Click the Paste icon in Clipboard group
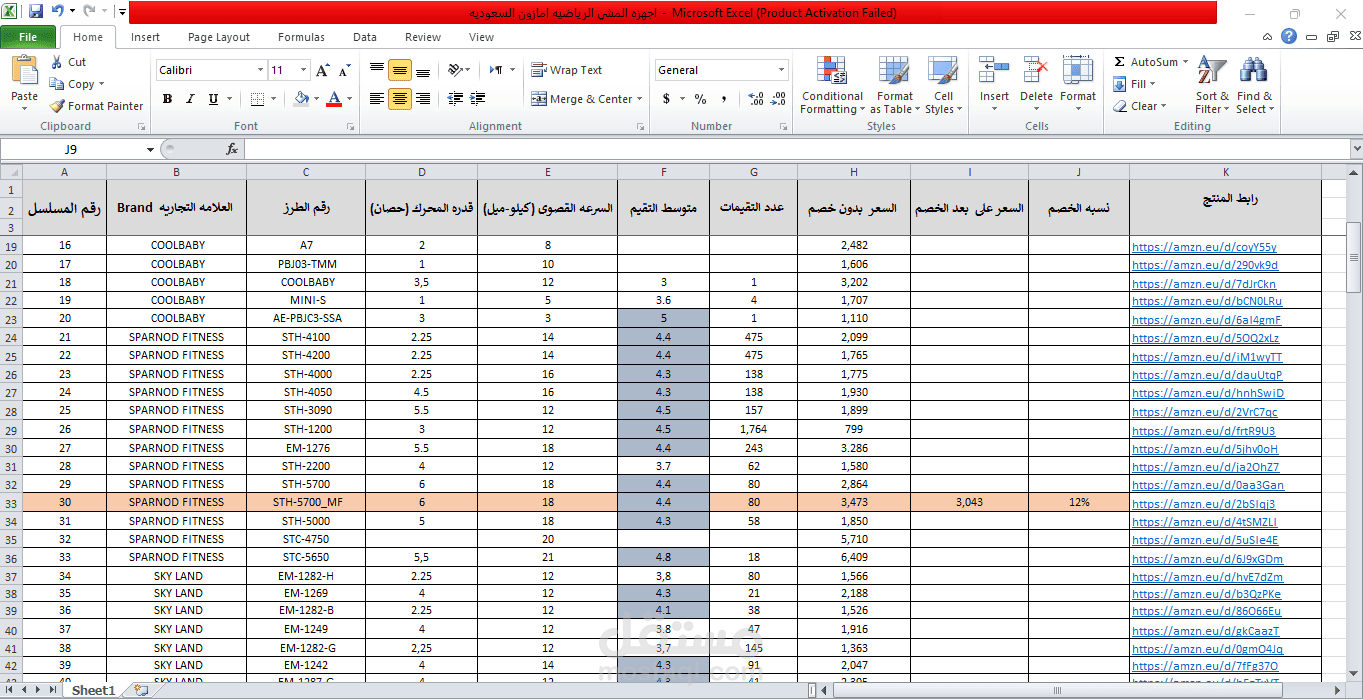This screenshot has height=700, width=1363. point(24,72)
